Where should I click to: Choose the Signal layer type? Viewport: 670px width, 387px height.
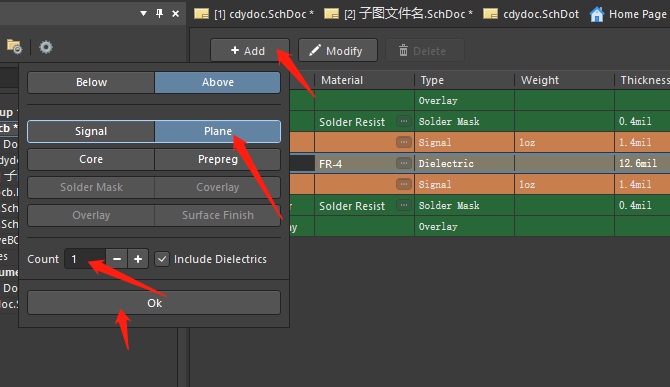(x=91, y=131)
